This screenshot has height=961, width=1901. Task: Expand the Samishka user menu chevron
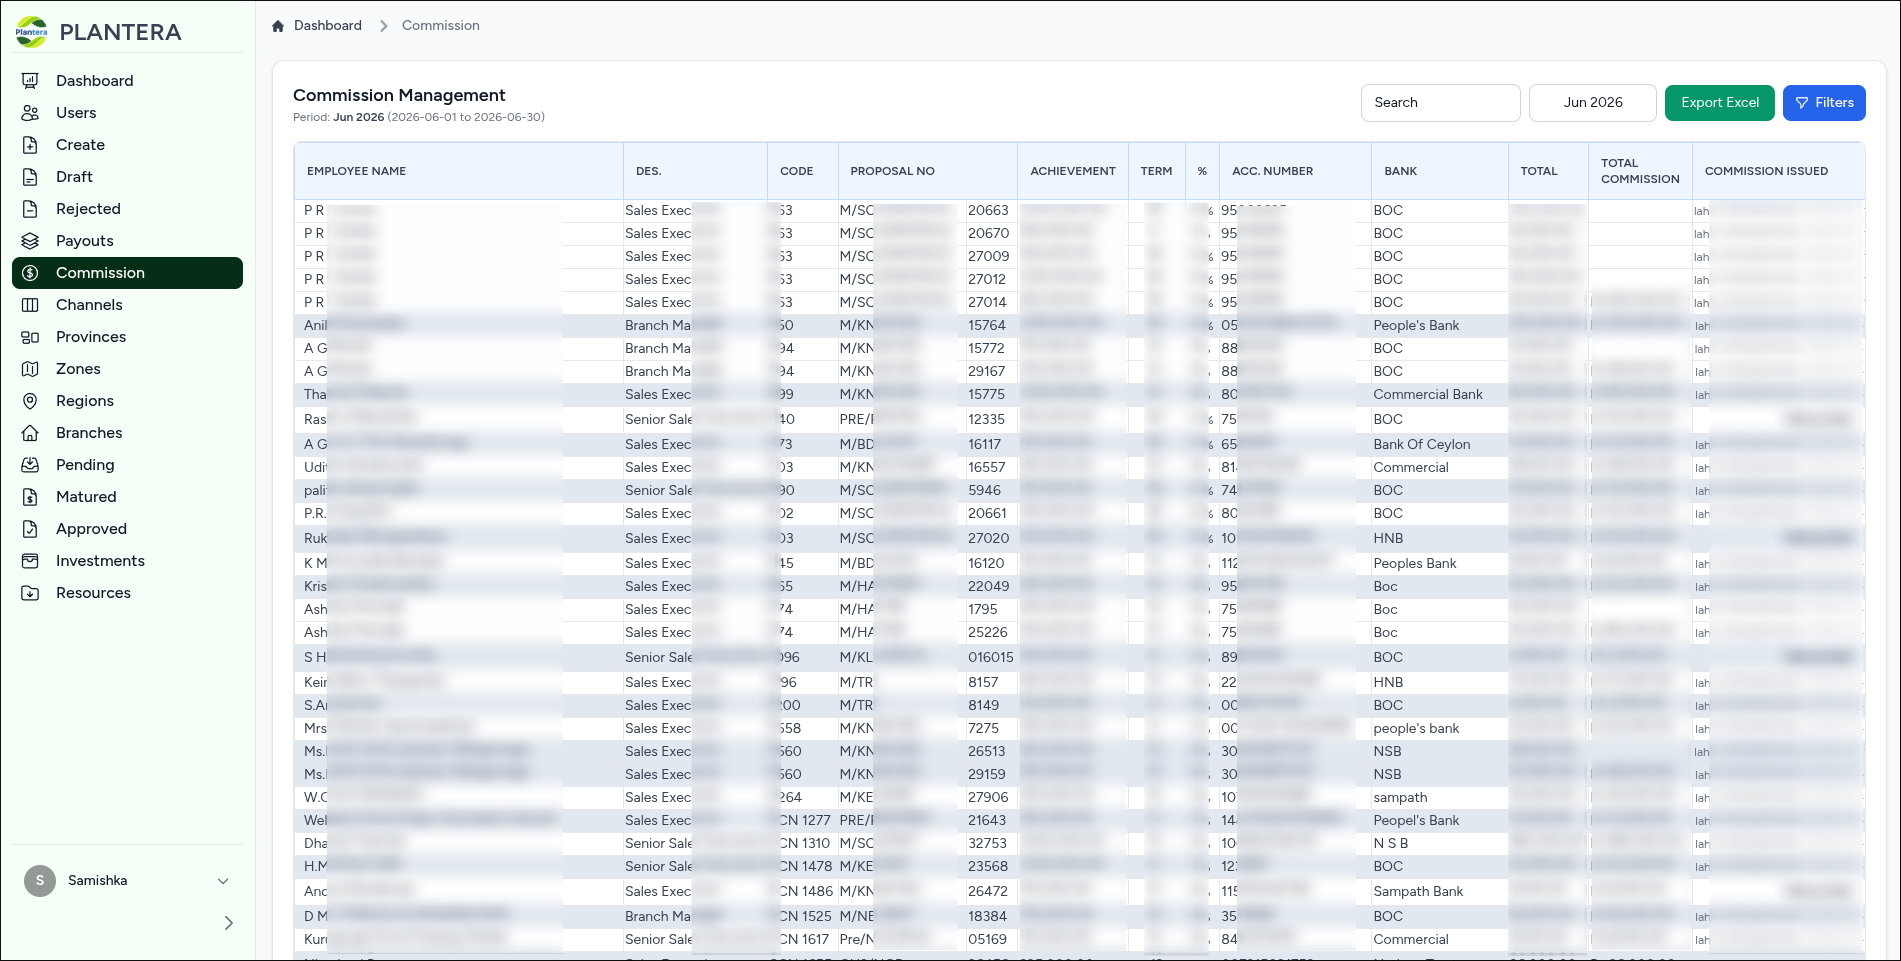tap(223, 881)
